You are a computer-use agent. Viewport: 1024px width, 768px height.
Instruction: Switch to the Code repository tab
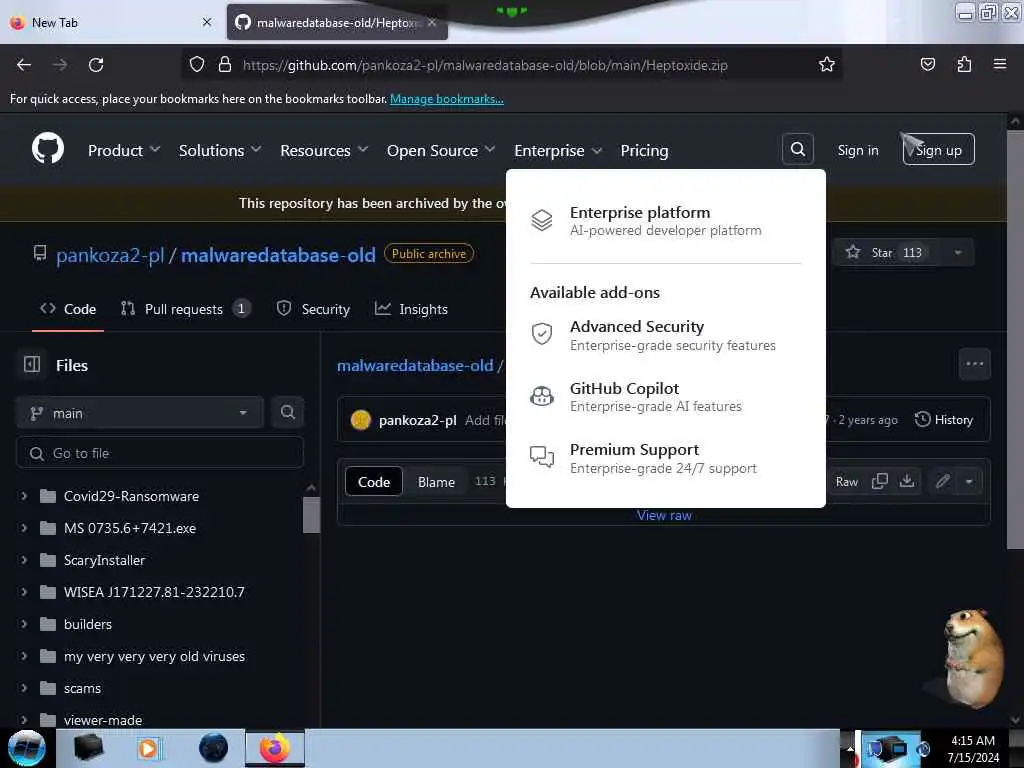[x=68, y=309]
